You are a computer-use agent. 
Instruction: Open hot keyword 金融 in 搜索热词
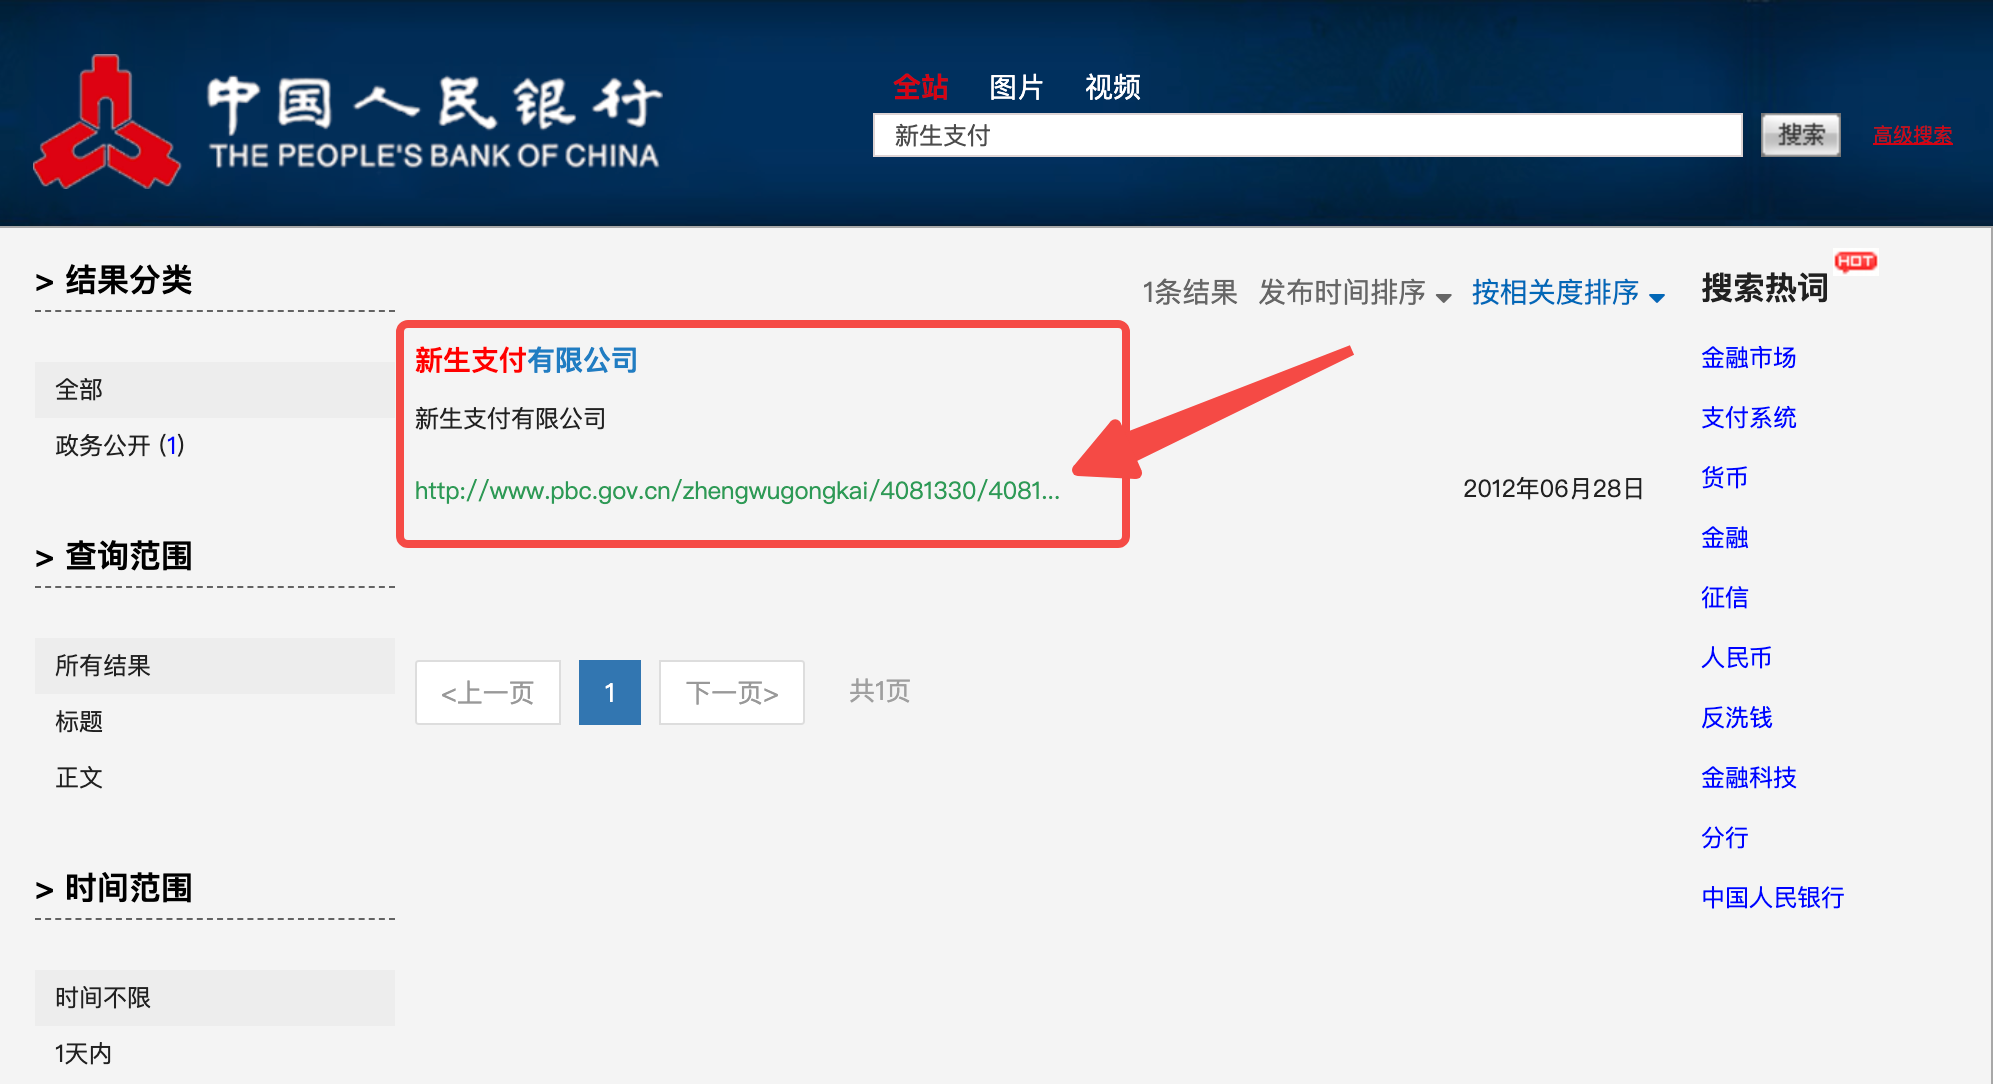(1725, 537)
